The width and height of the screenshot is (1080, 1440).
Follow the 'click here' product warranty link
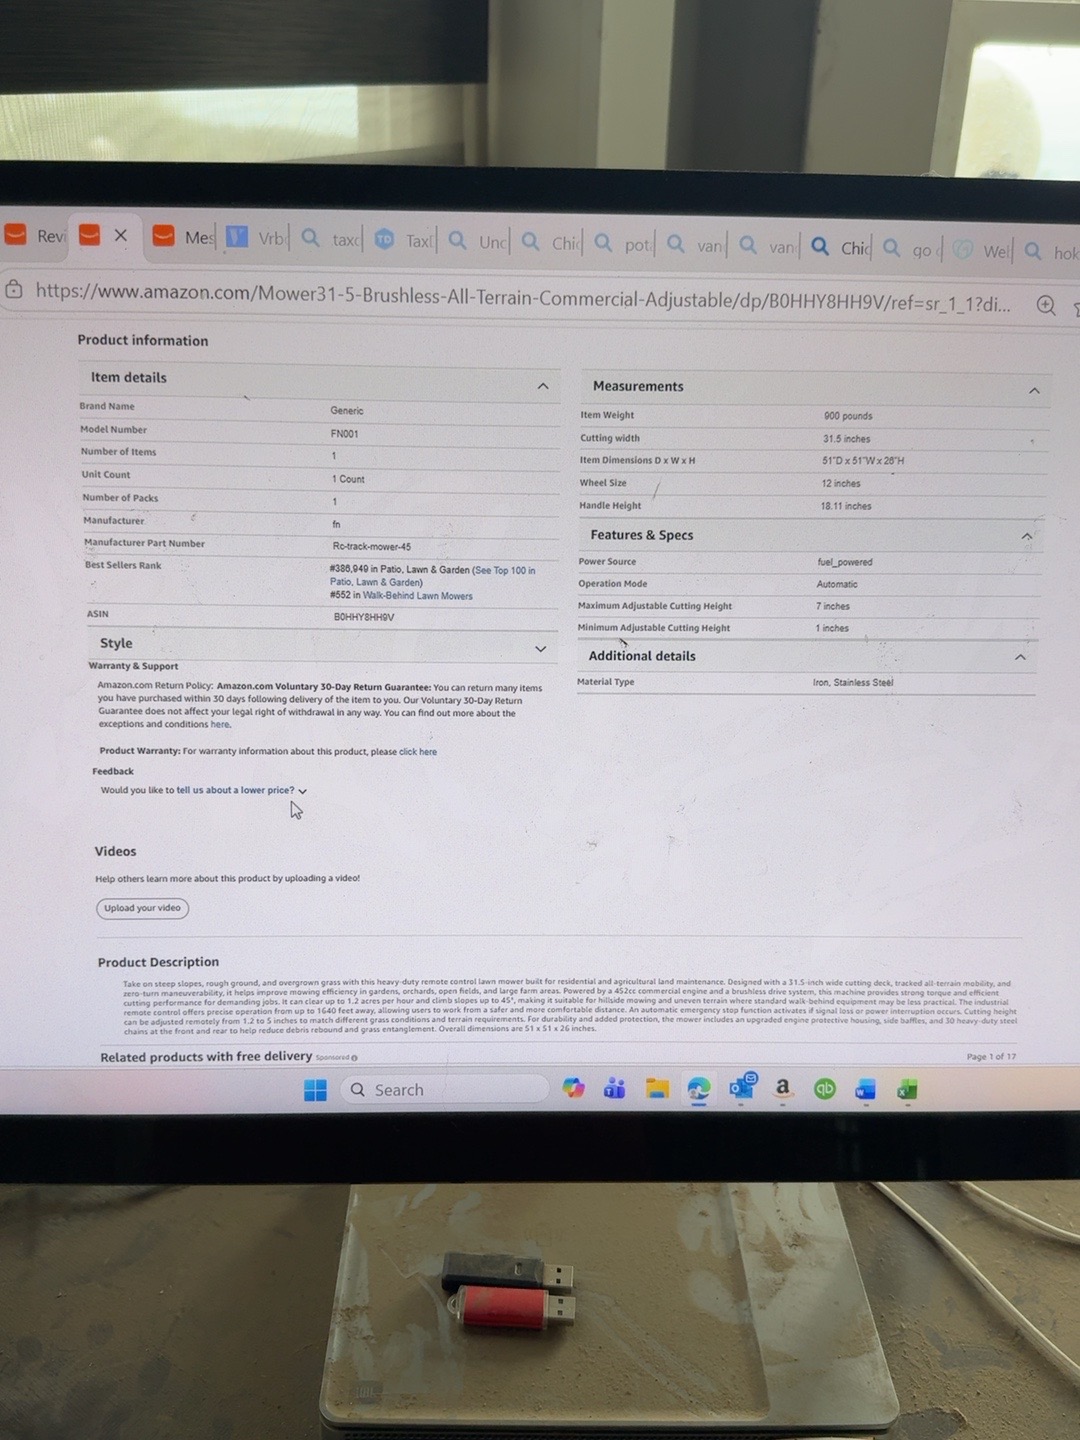(418, 752)
